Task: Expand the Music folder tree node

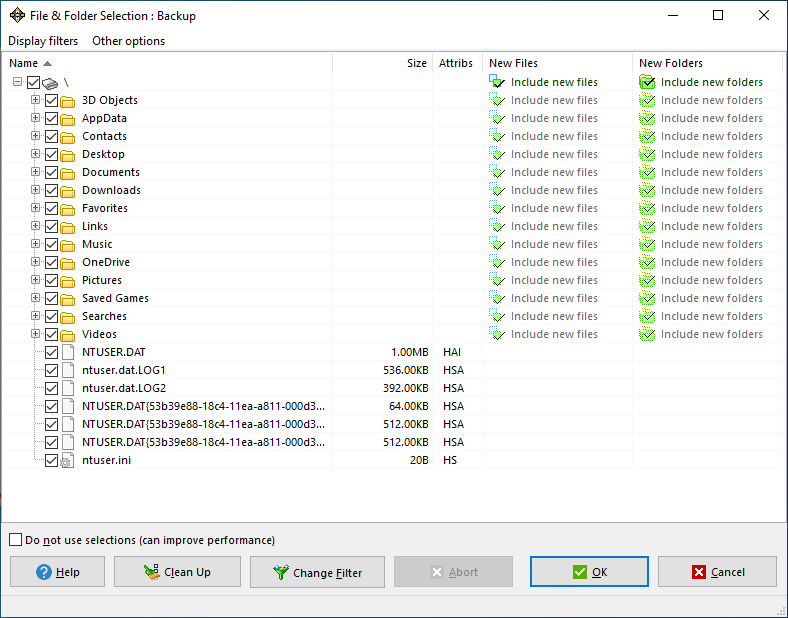Action: [36, 244]
